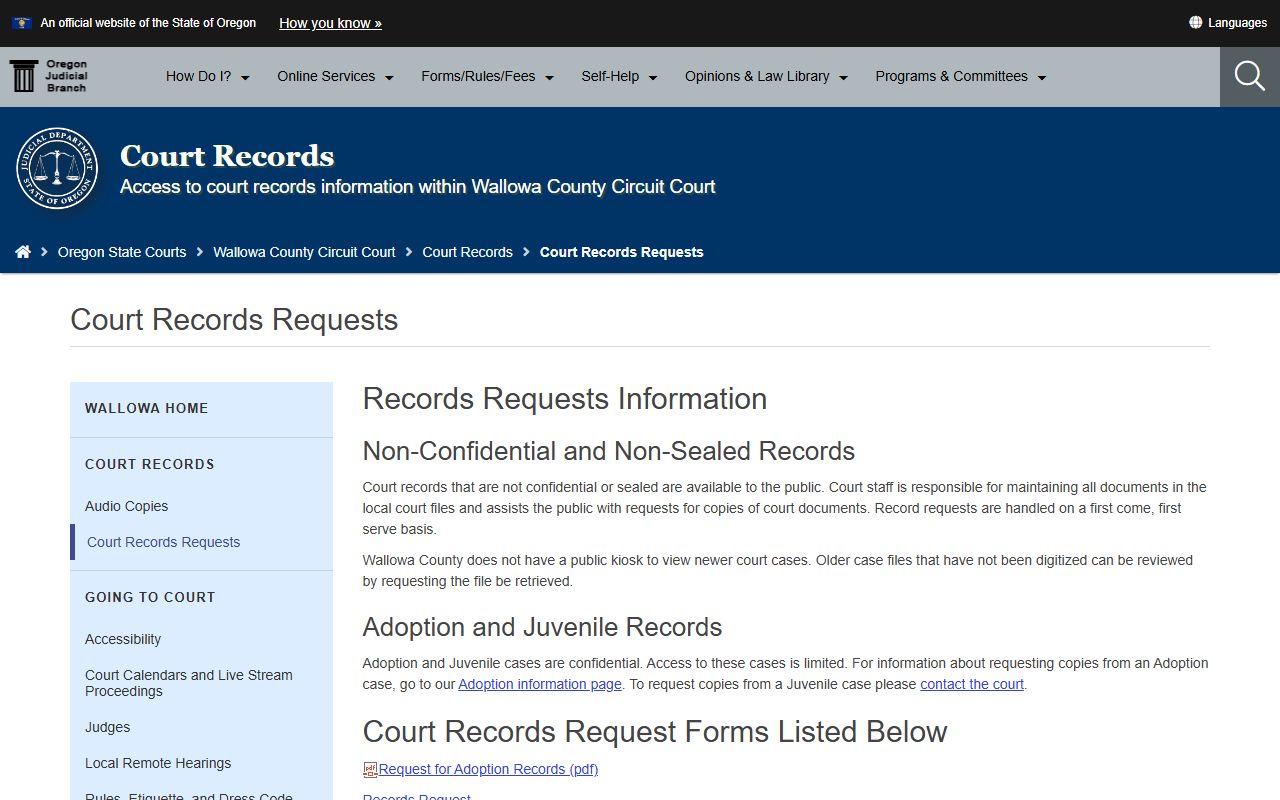
Task: Click Court Records Request Forms Listed Below heading
Action: (x=655, y=731)
